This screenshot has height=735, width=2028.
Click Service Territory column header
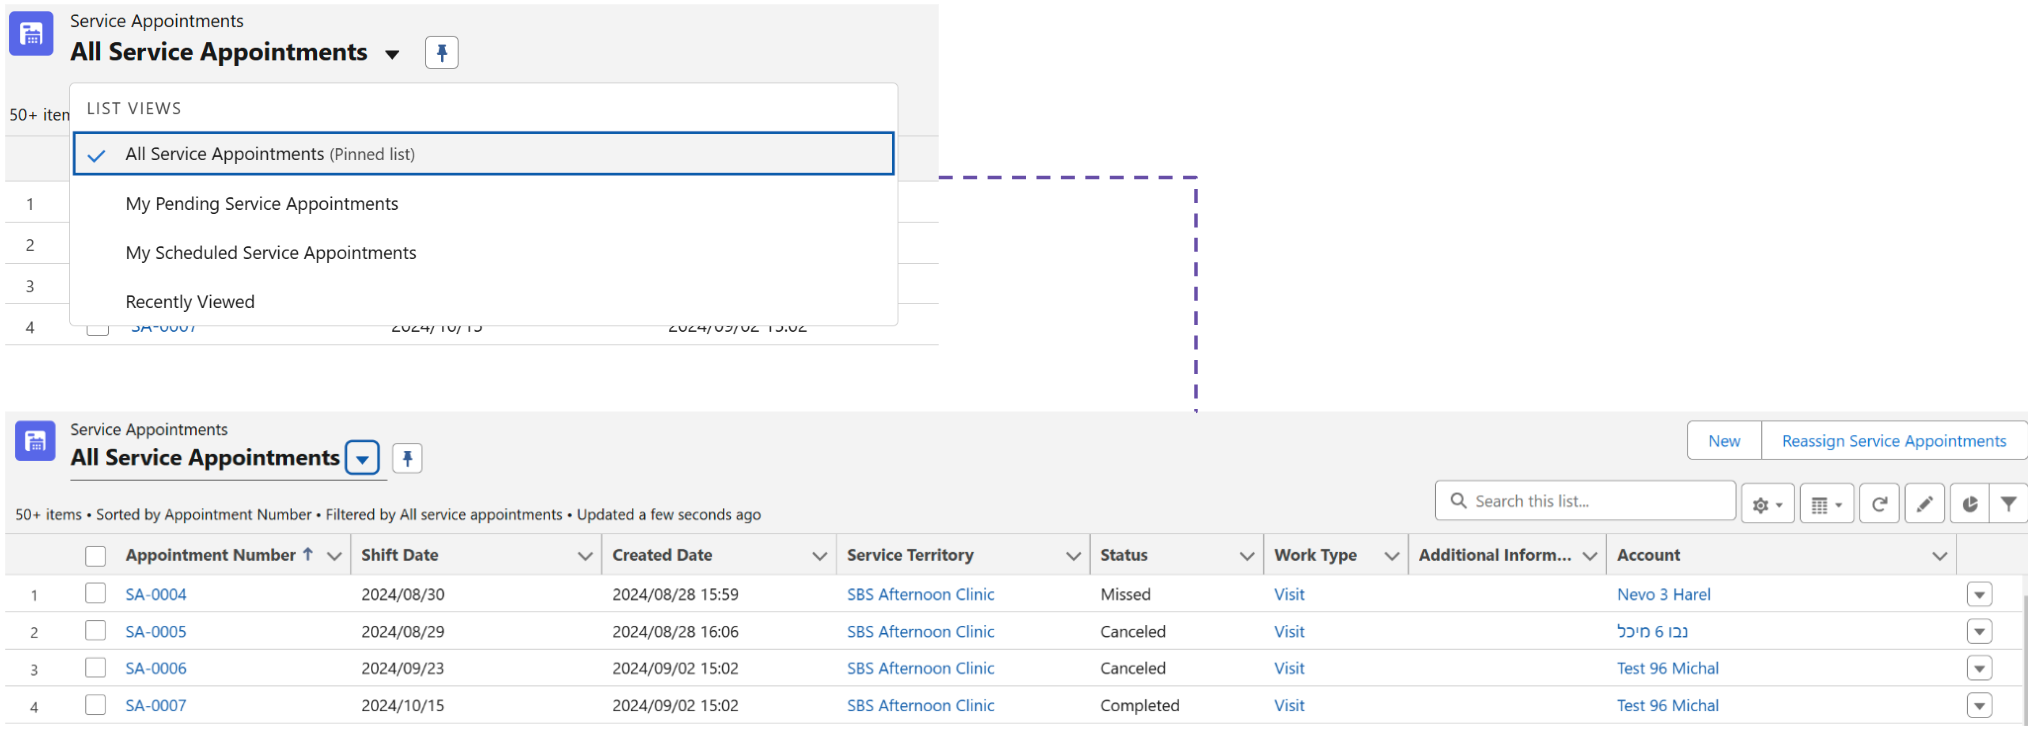coord(910,555)
